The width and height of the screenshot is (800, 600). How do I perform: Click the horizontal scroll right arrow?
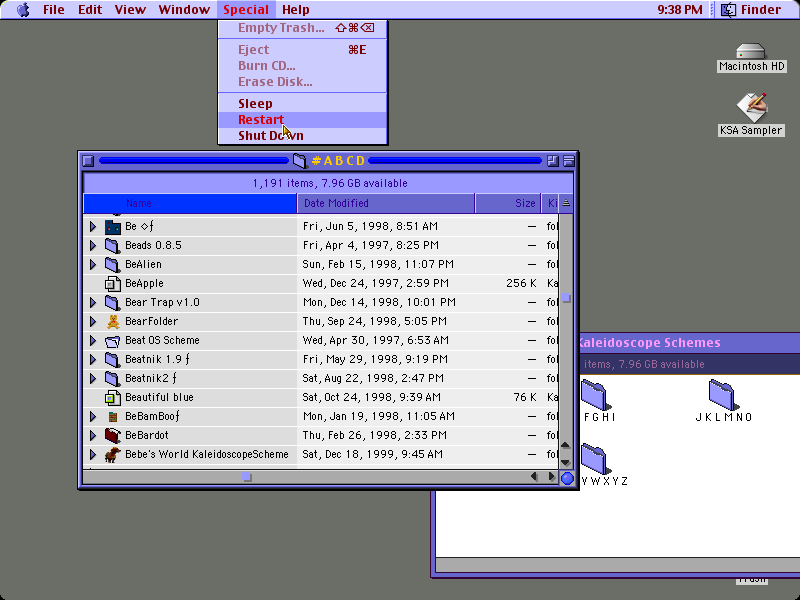point(551,477)
